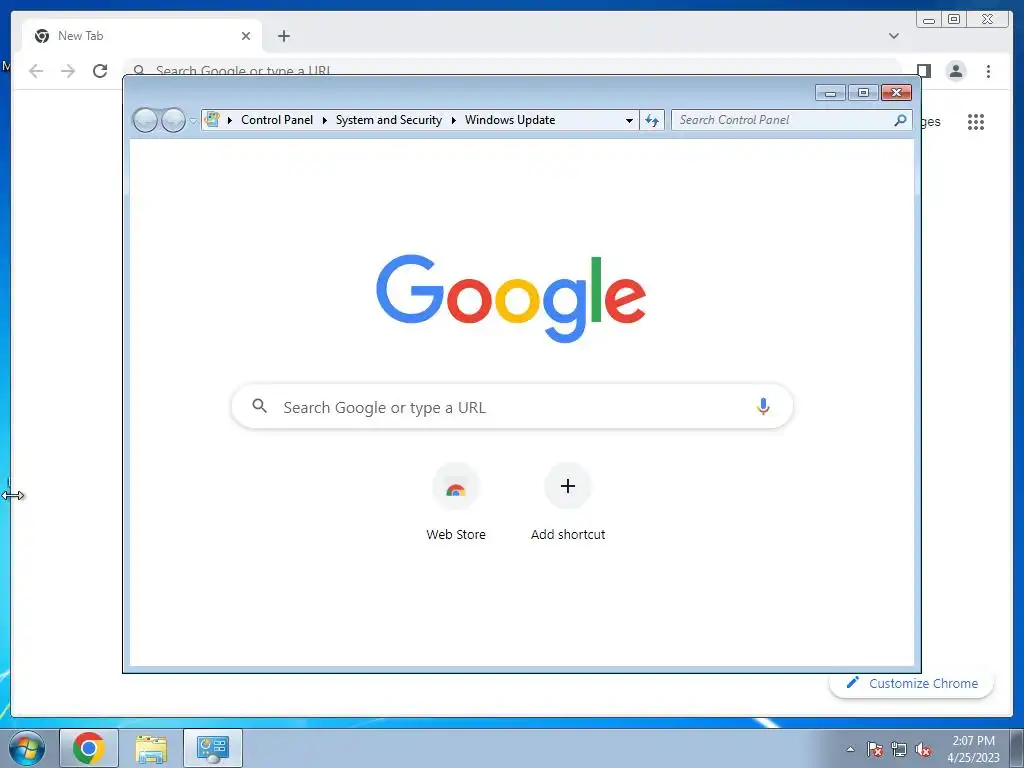Open a new tab with the plus button

click(283, 36)
